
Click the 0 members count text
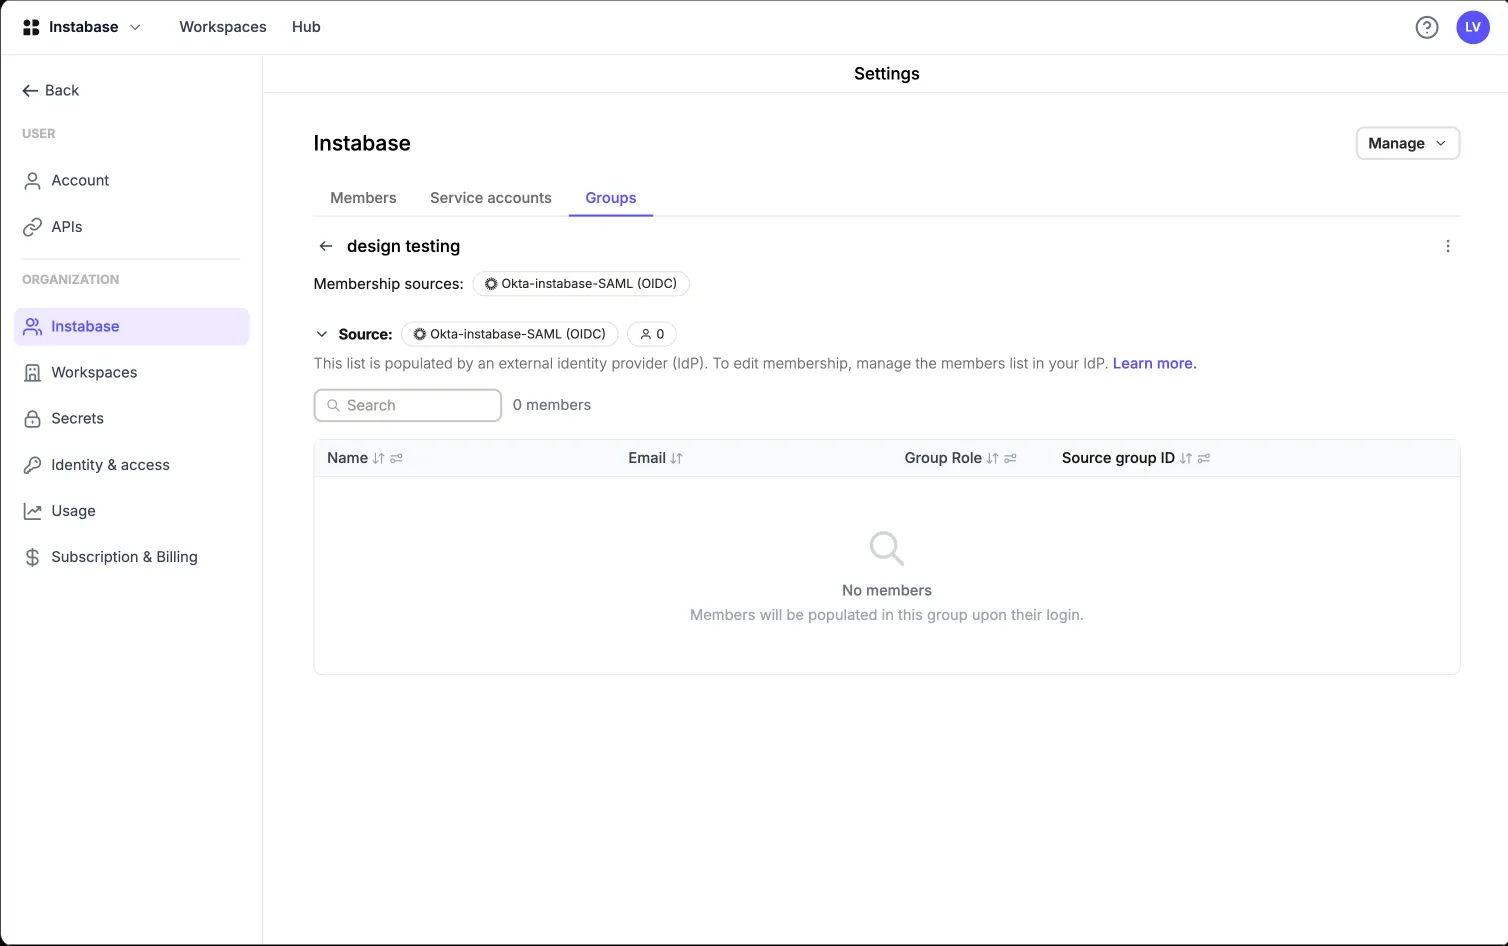tap(552, 405)
